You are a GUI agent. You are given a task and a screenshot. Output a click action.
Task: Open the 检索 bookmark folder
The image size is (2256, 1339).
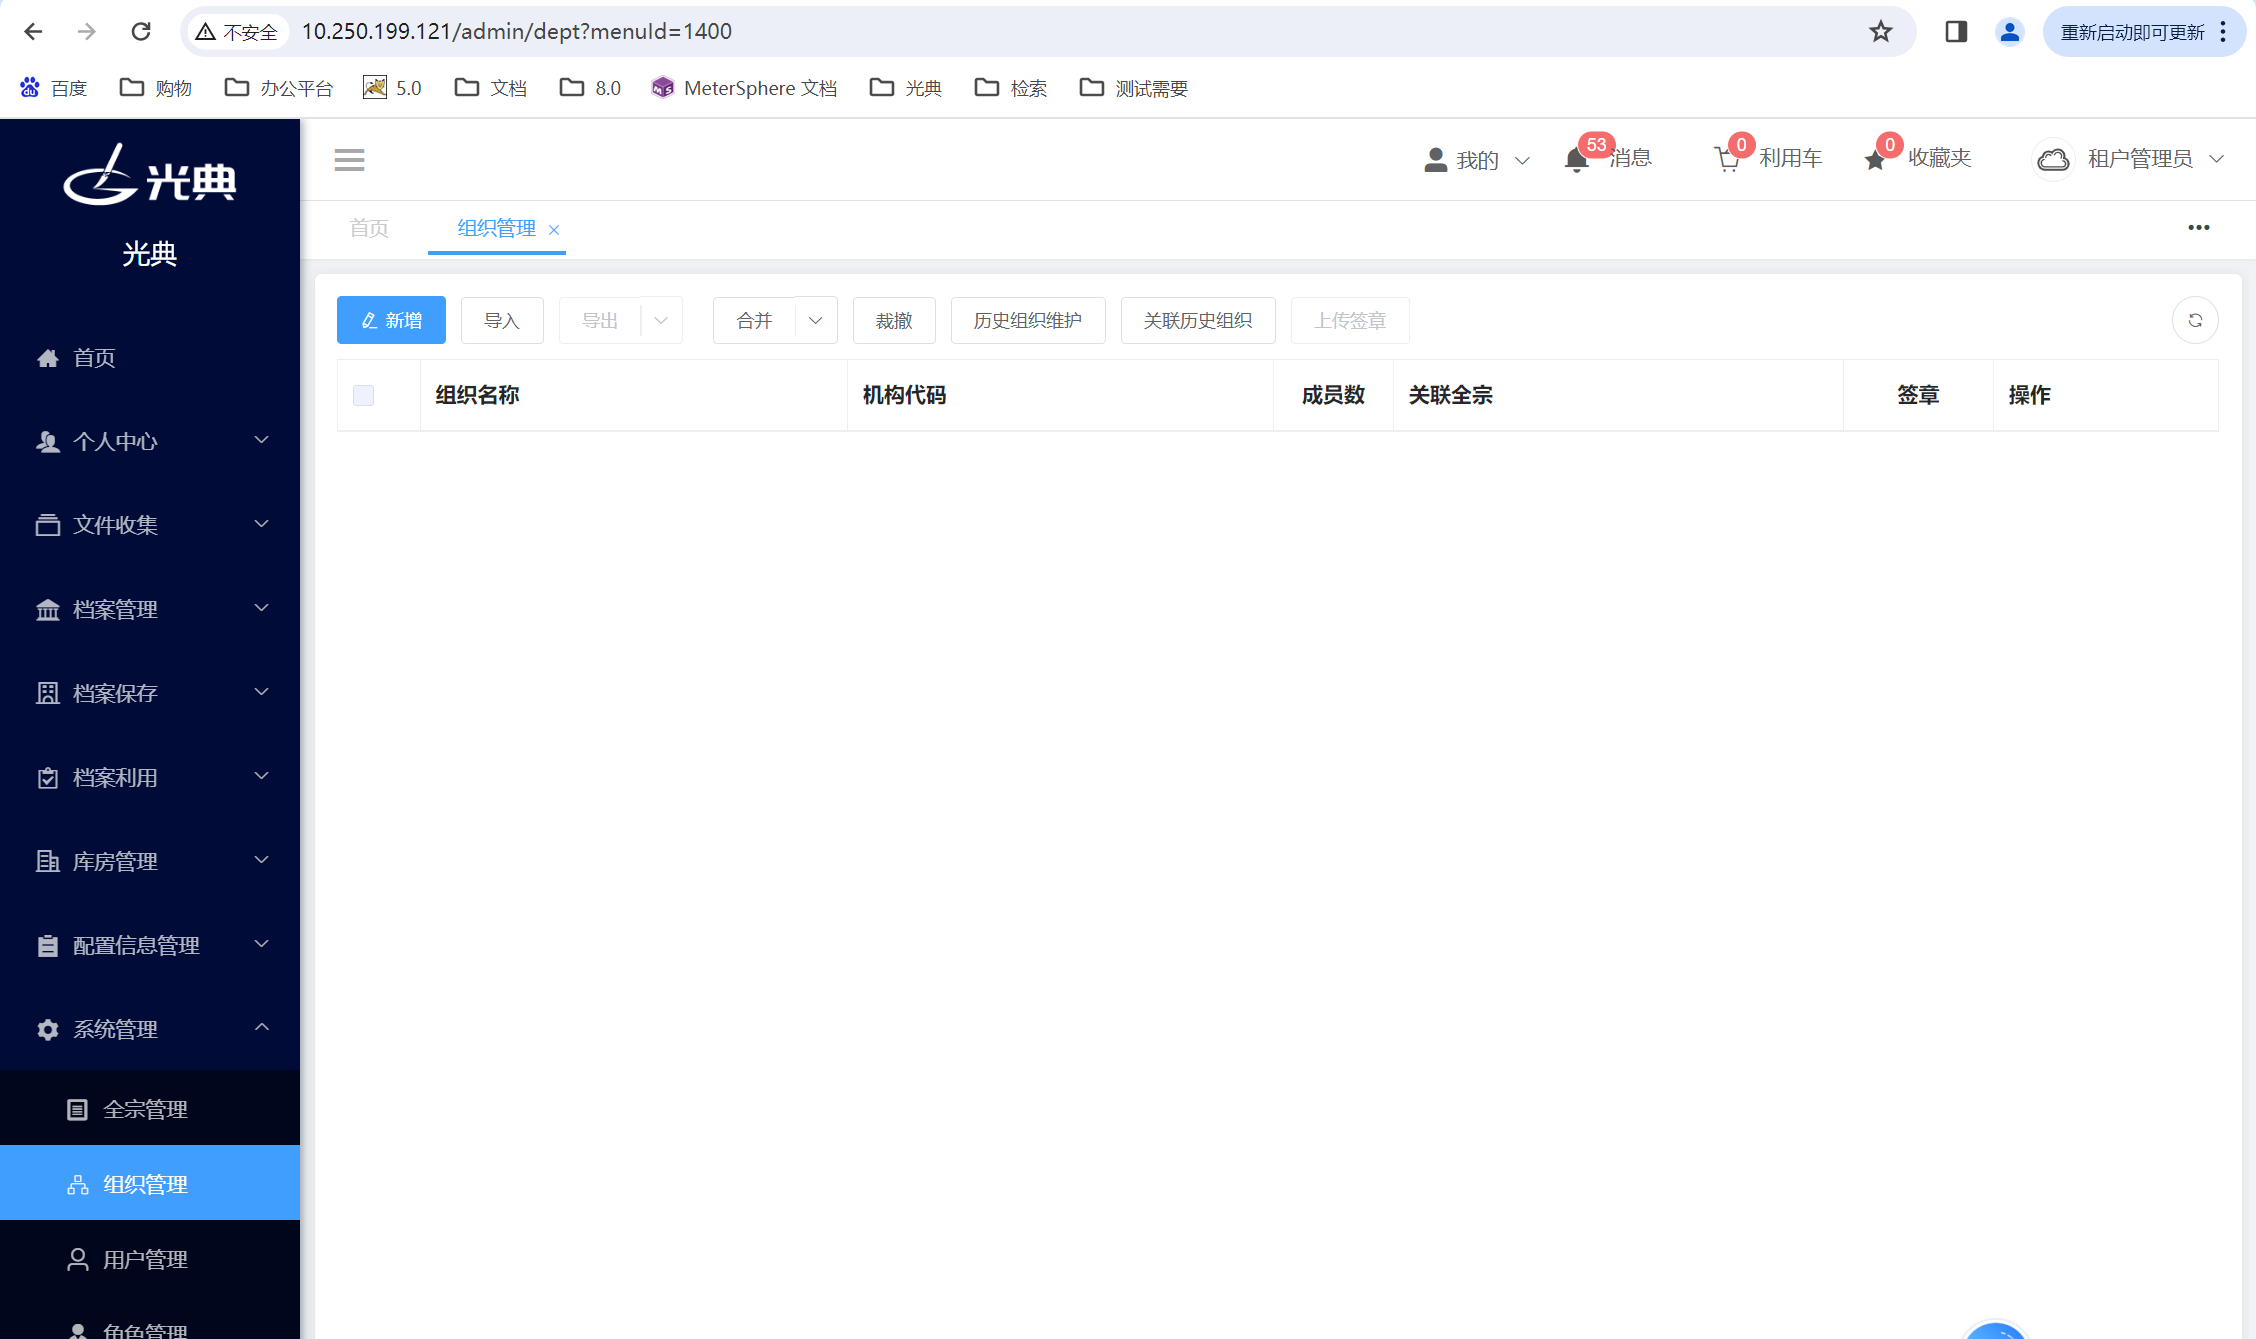pyautogui.click(x=1010, y=88)
